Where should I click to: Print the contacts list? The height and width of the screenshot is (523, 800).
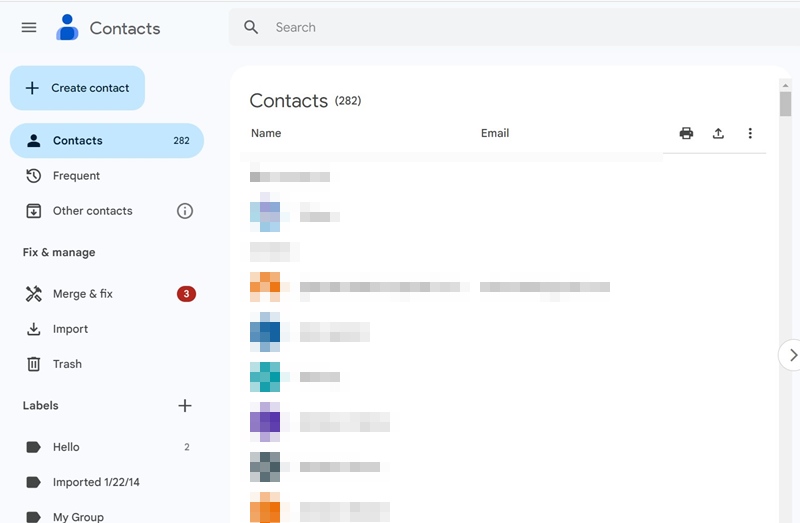[x=686, y=133]
